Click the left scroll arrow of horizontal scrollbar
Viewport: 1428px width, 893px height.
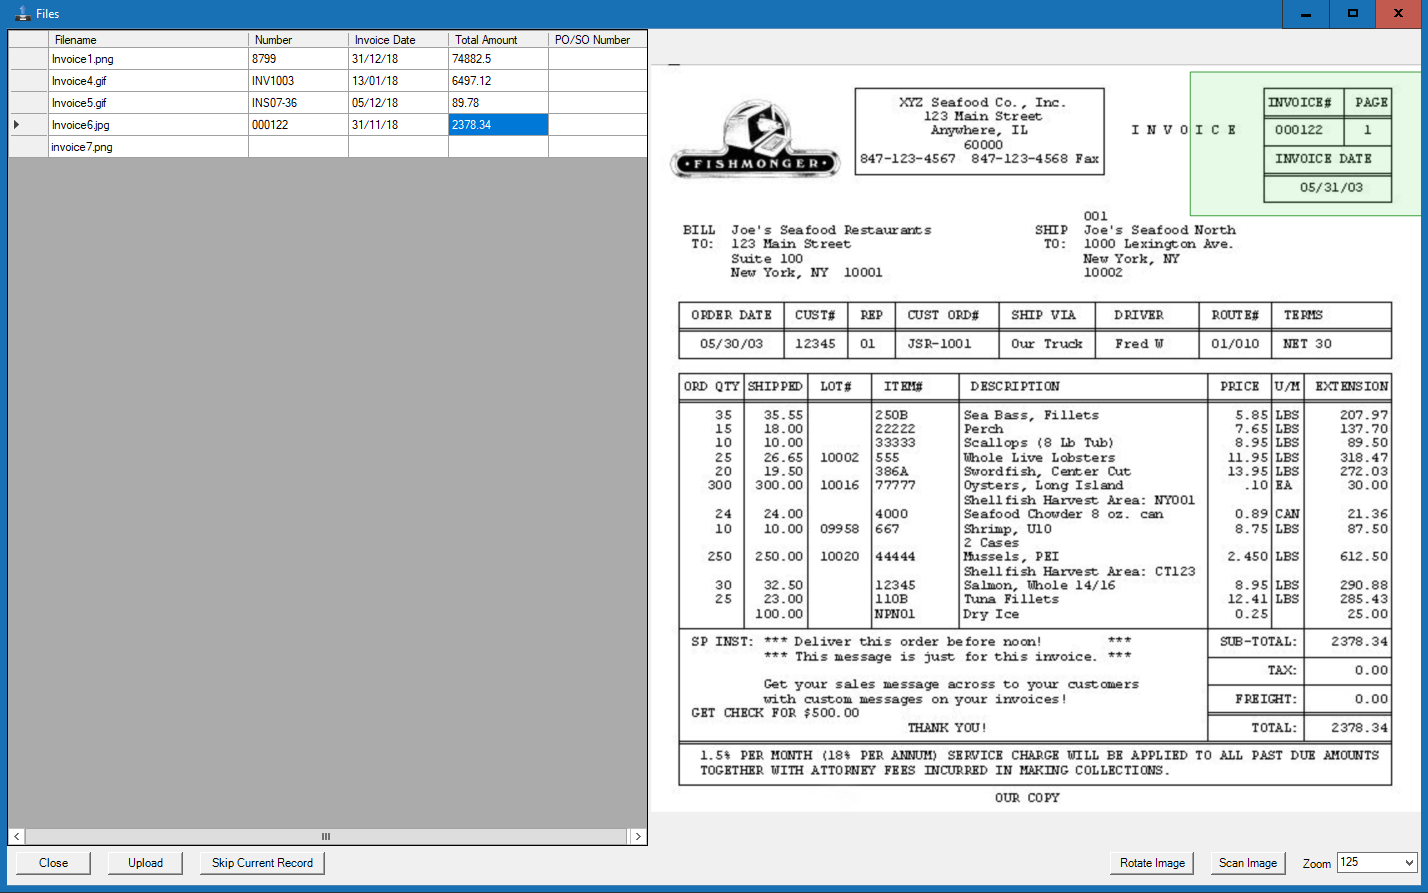[x=17, y=836]
